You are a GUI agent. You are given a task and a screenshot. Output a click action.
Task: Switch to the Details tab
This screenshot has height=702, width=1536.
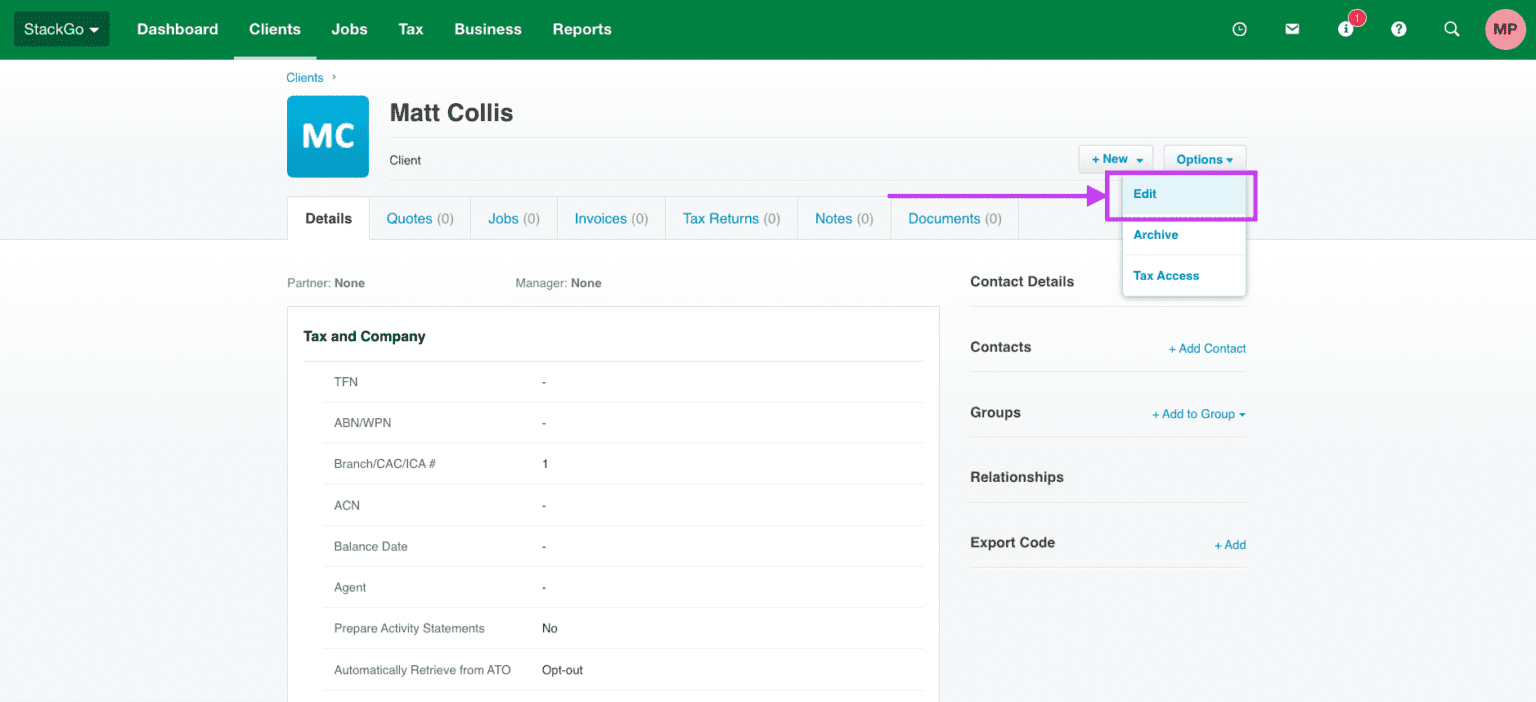click(x=329, y=218)
